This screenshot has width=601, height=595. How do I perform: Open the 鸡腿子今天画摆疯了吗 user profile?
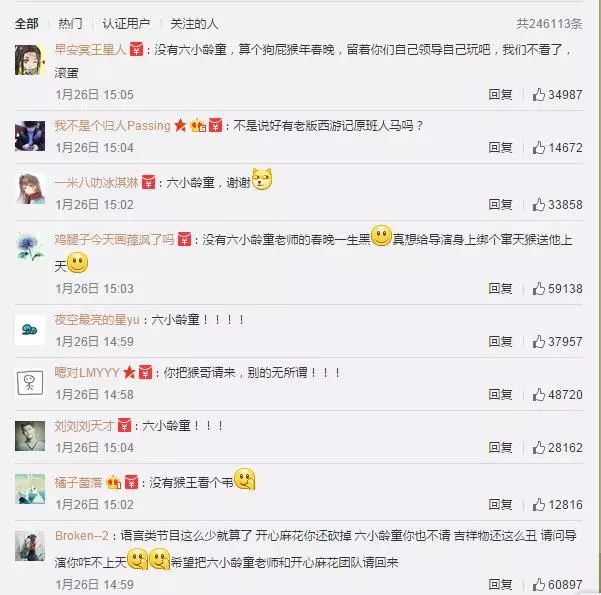(x=114, y=240)
